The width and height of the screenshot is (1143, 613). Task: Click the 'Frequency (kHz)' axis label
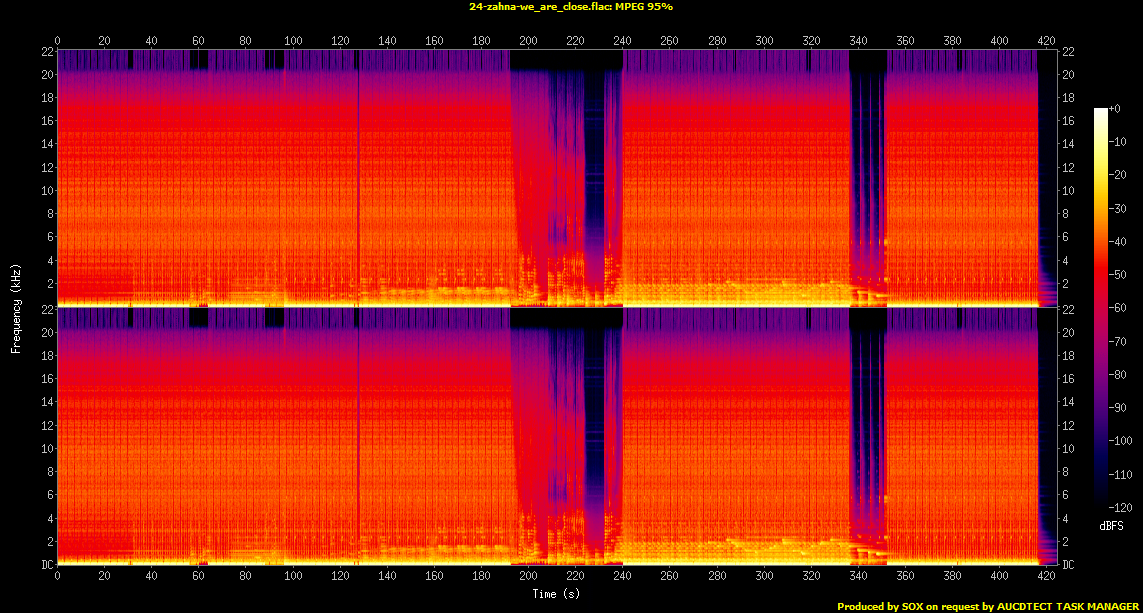coord(15,309)
